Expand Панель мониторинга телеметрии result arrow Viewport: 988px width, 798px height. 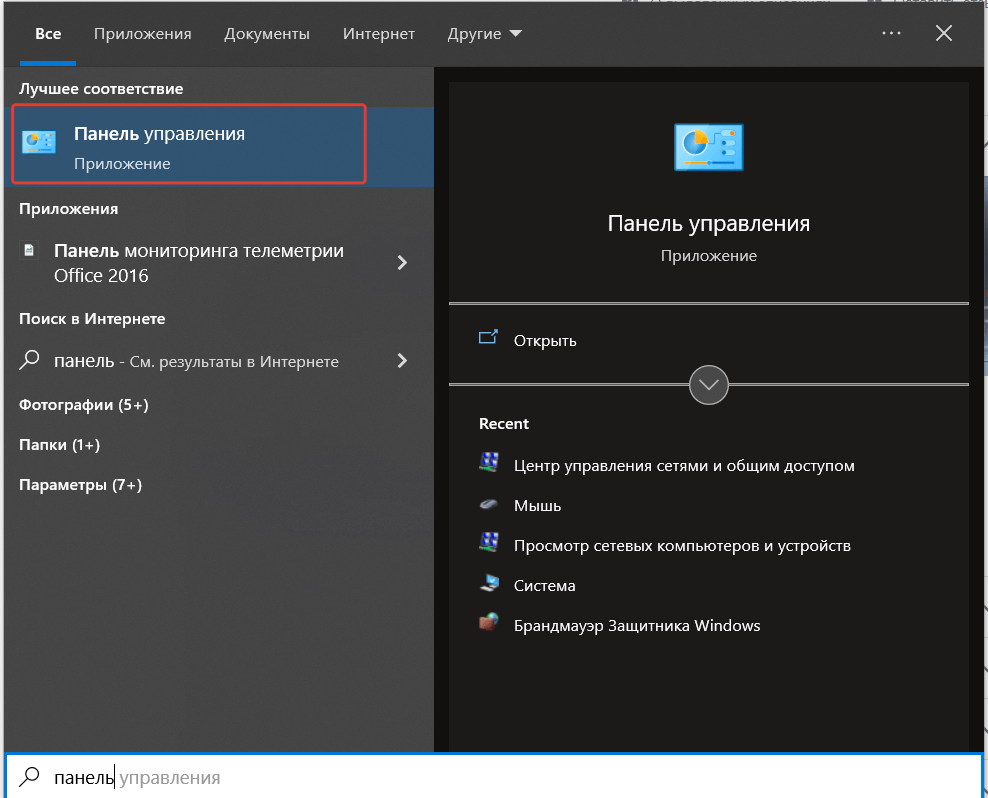click(402, 263)
